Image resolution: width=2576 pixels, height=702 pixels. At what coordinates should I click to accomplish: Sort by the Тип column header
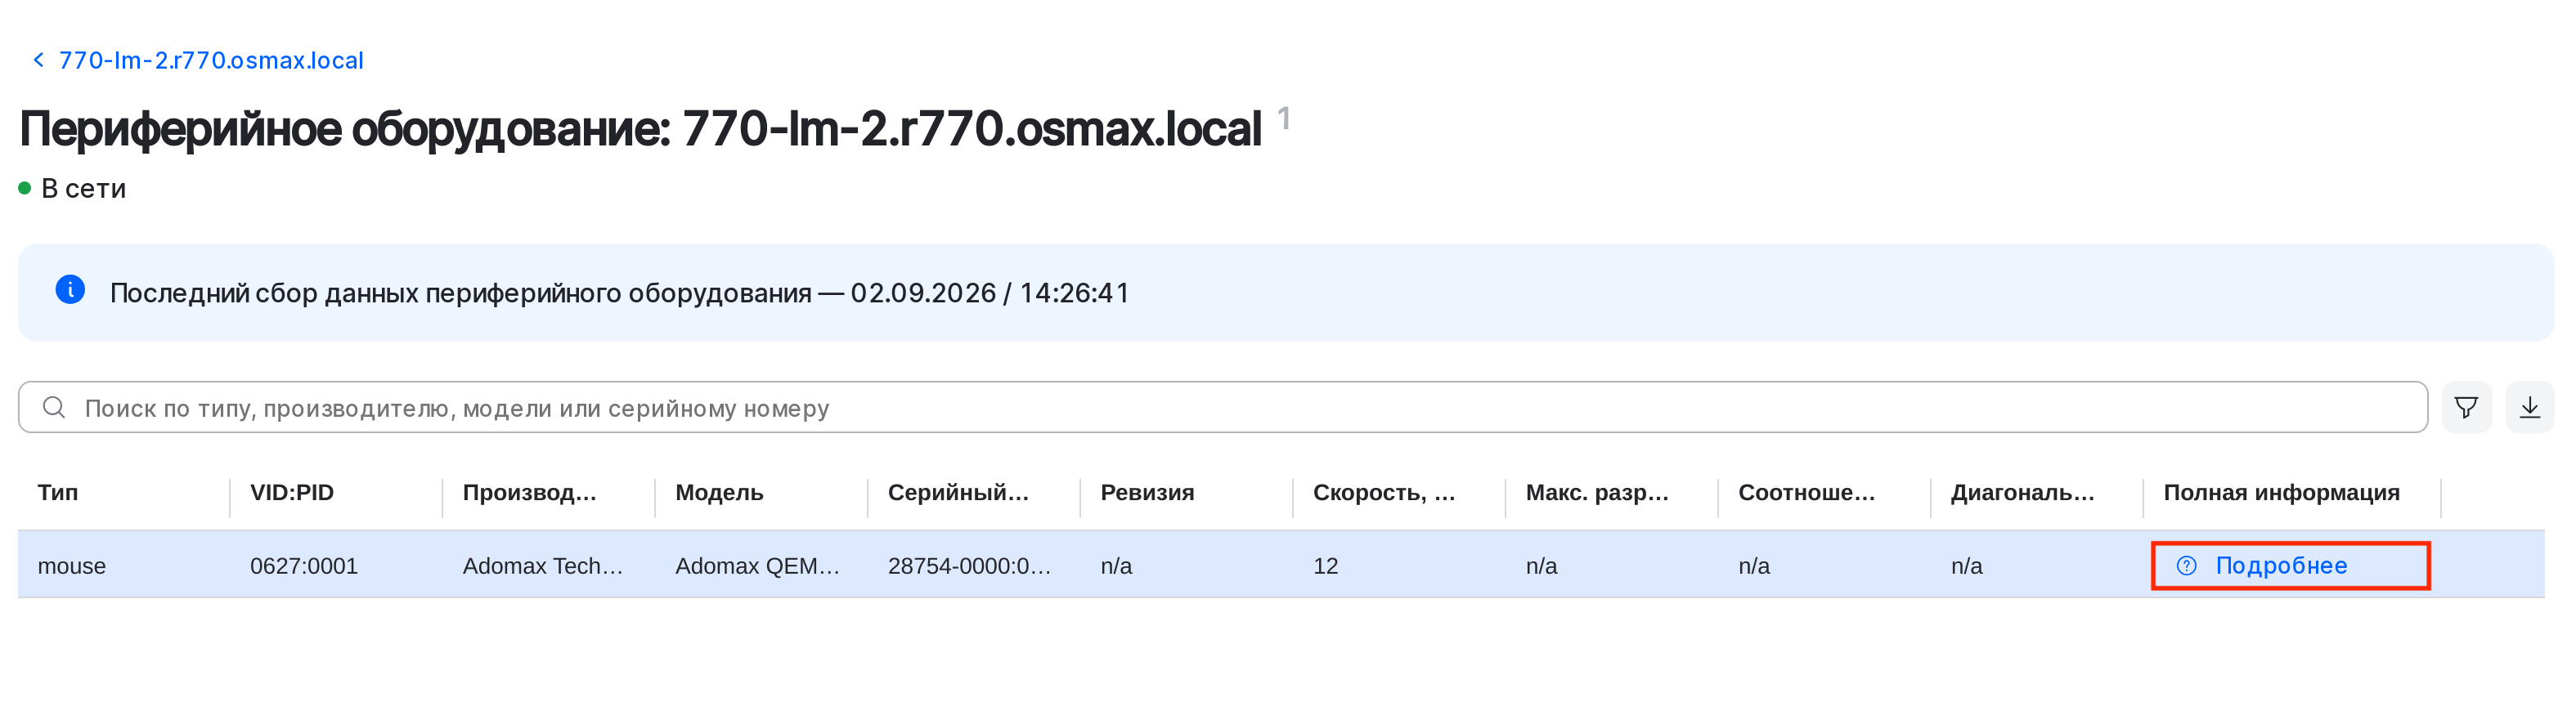(58, 493)
